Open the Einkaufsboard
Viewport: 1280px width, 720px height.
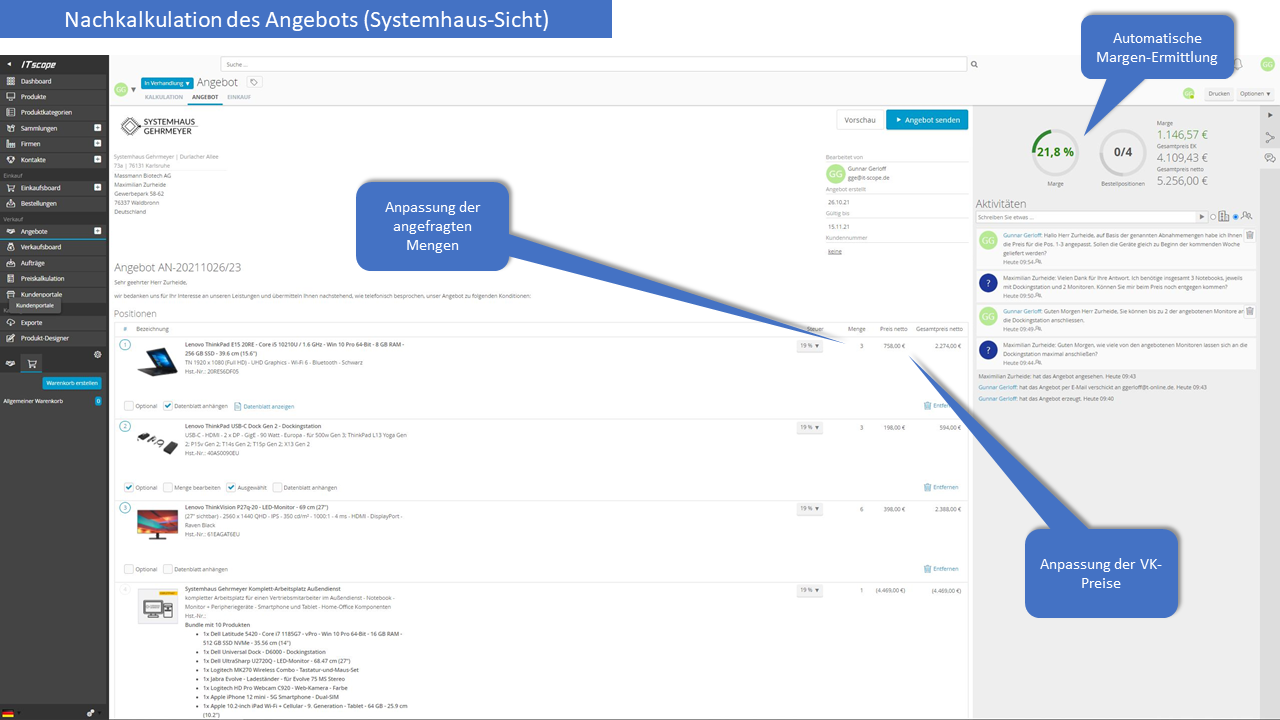tap(50, 187)
